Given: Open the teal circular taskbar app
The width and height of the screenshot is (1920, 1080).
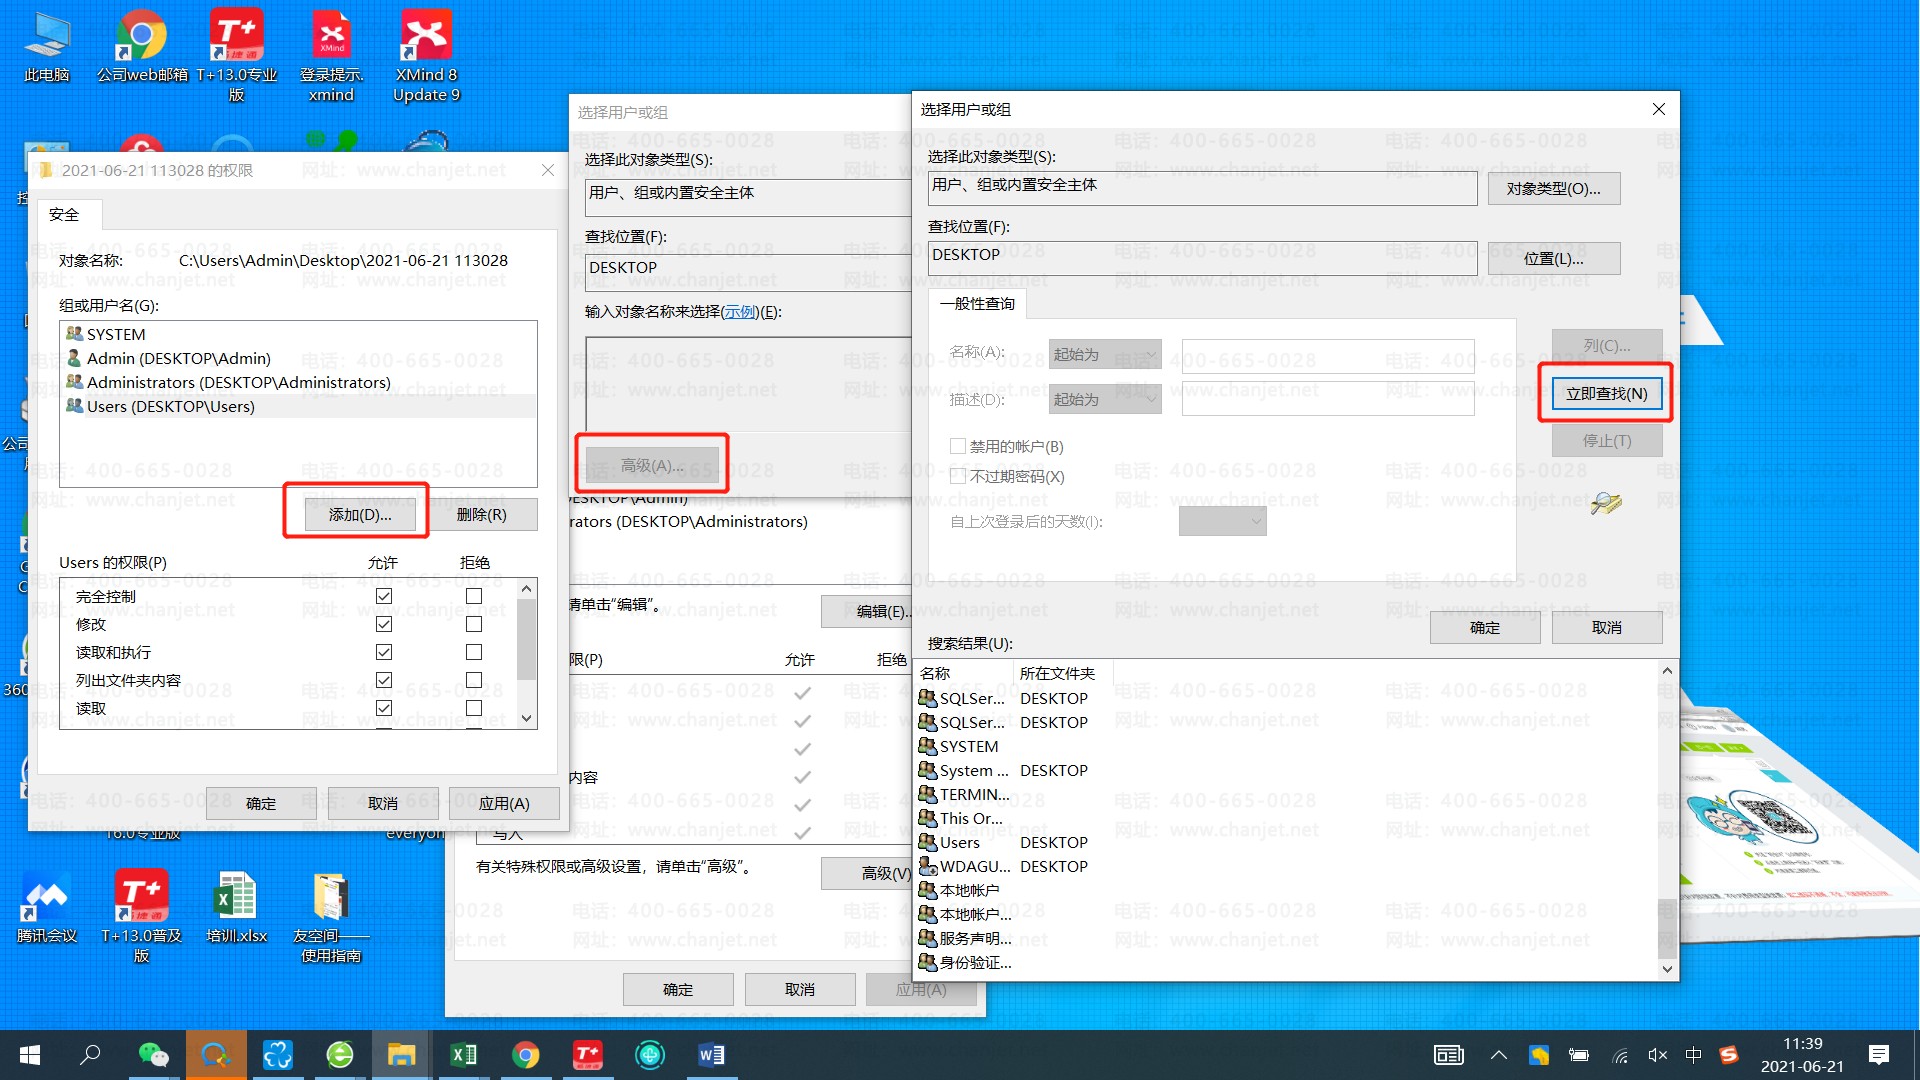Looking at the screenshot, I should tap(650, 1055).
